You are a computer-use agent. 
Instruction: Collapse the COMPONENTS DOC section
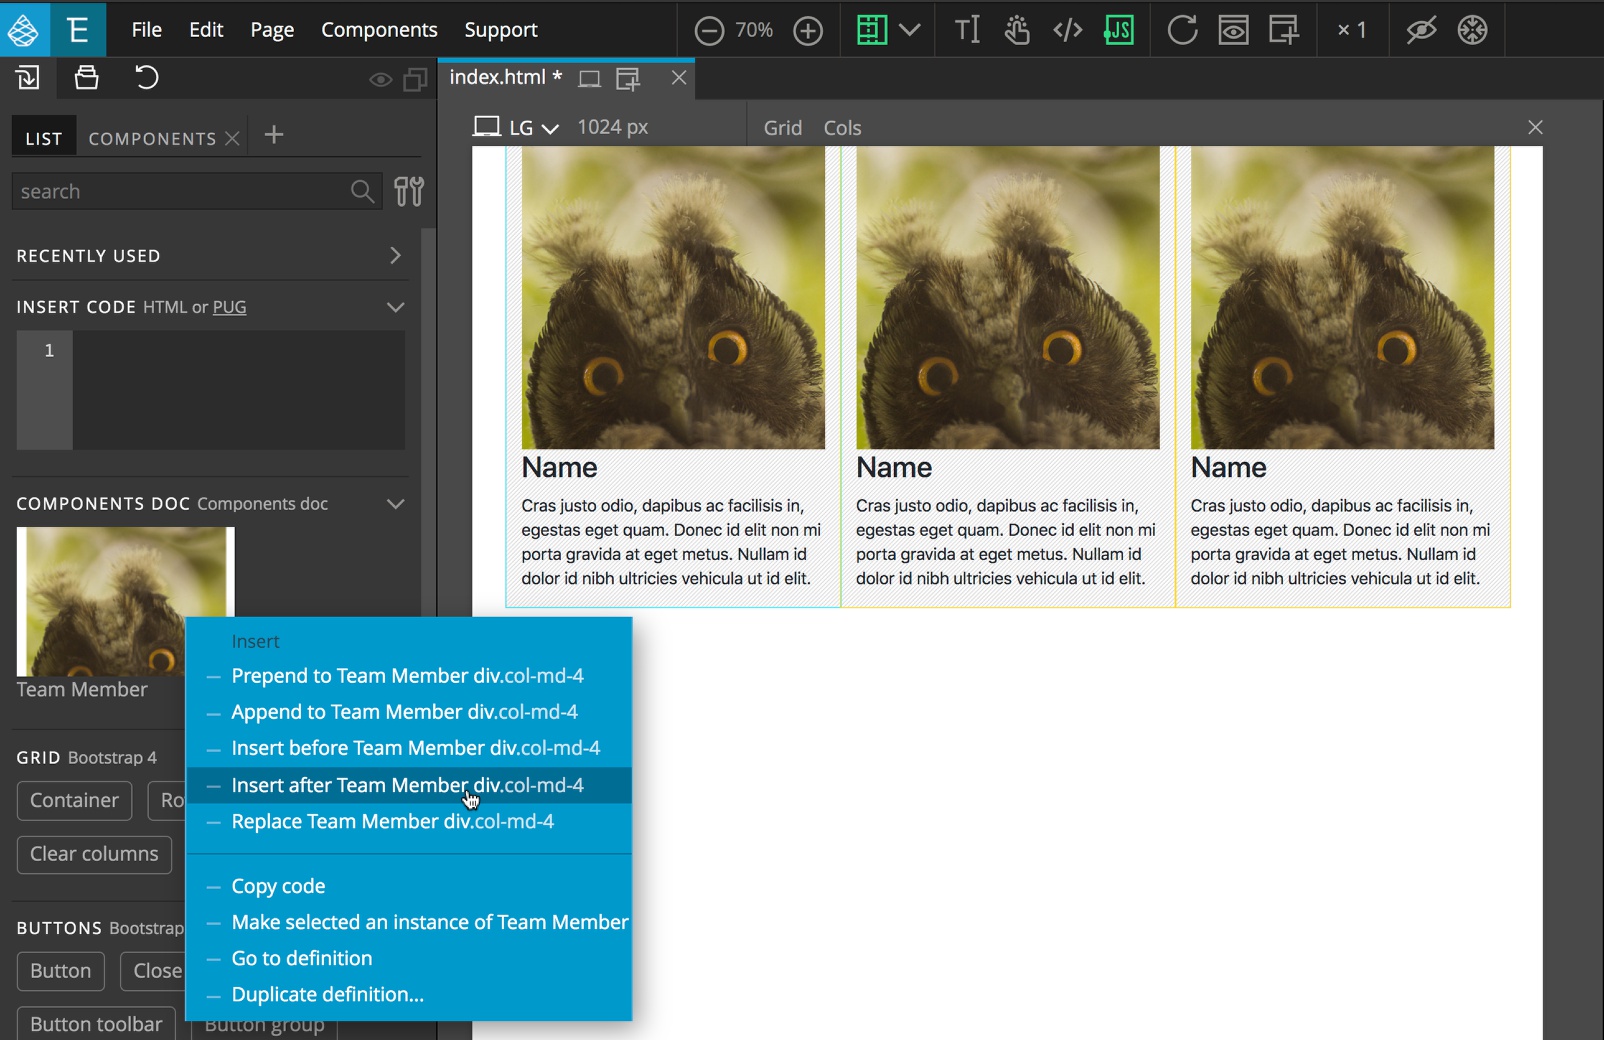[x=396, y=504]
